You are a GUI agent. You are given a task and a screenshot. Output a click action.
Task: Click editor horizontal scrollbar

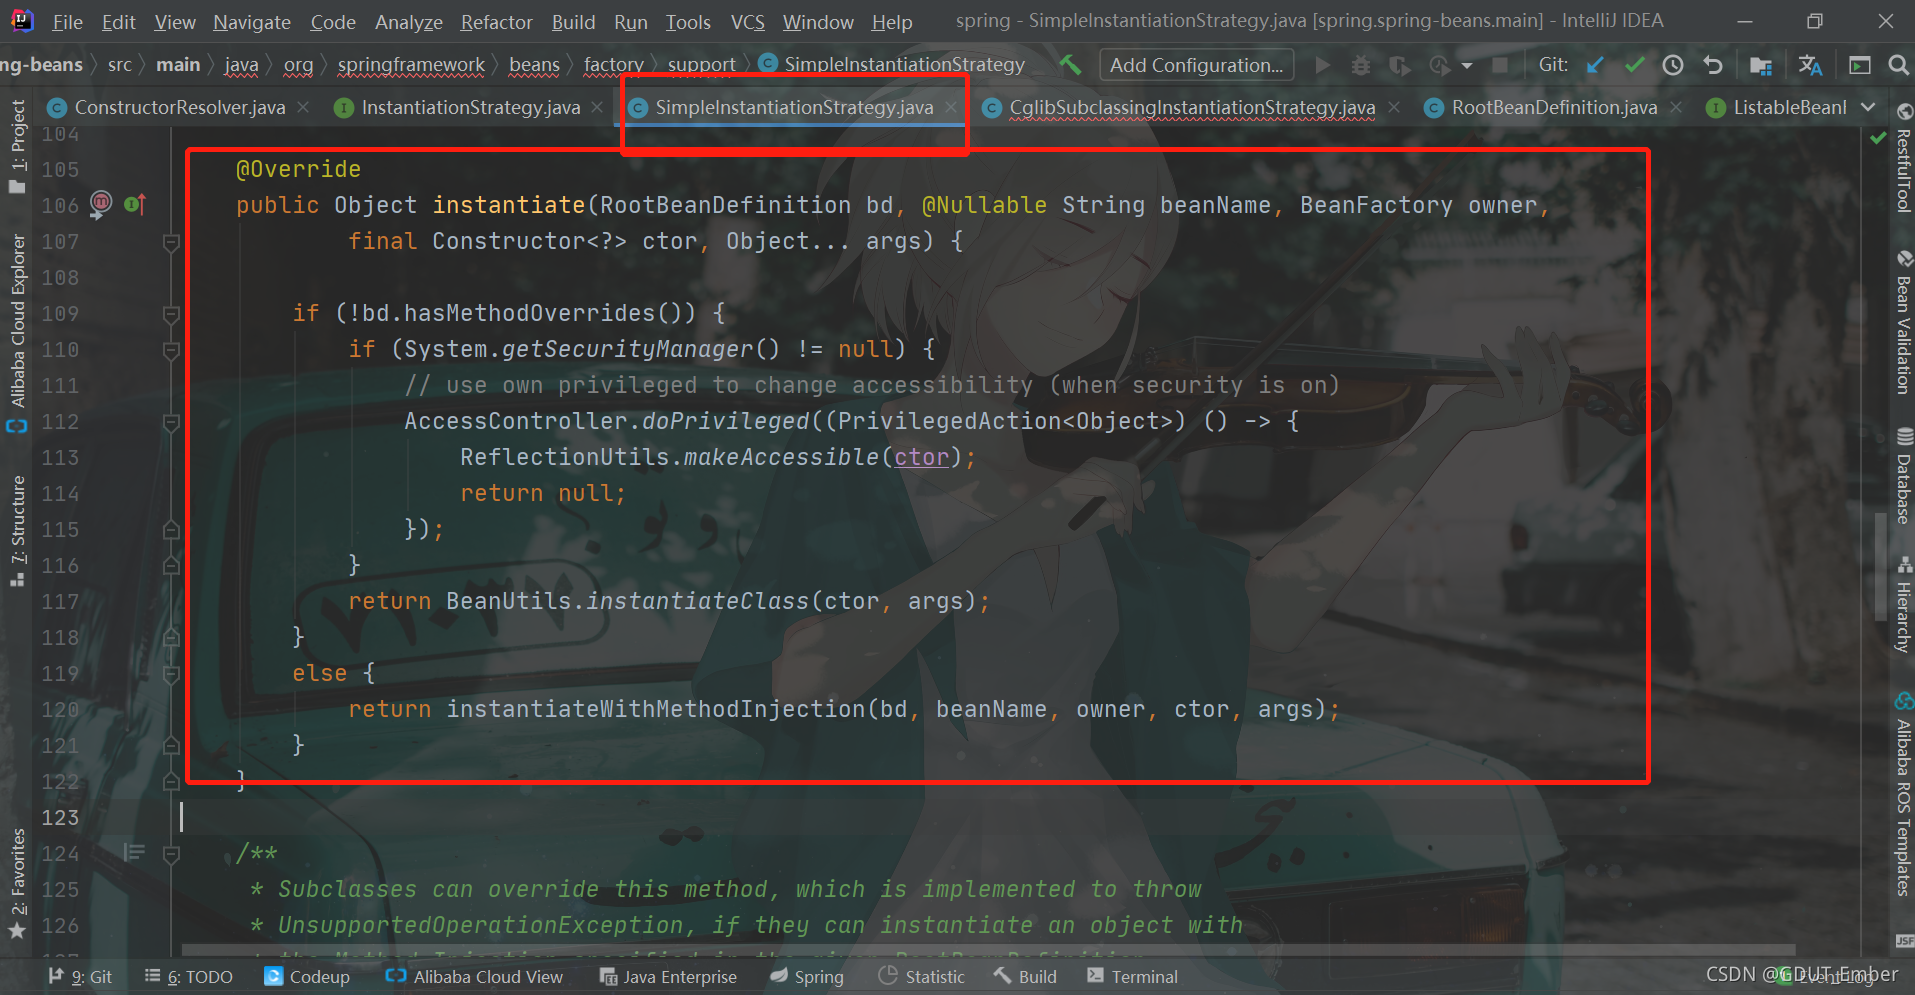[988, 950]
